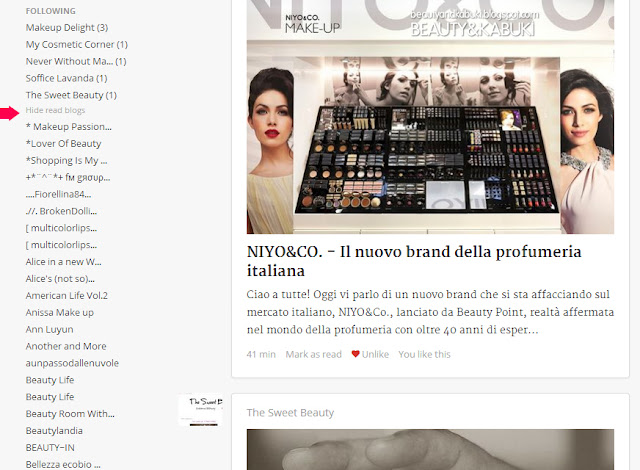Screen dimensions: 640x470
Task: Open Alice's (not so)... blog
Action: (60, 279)
